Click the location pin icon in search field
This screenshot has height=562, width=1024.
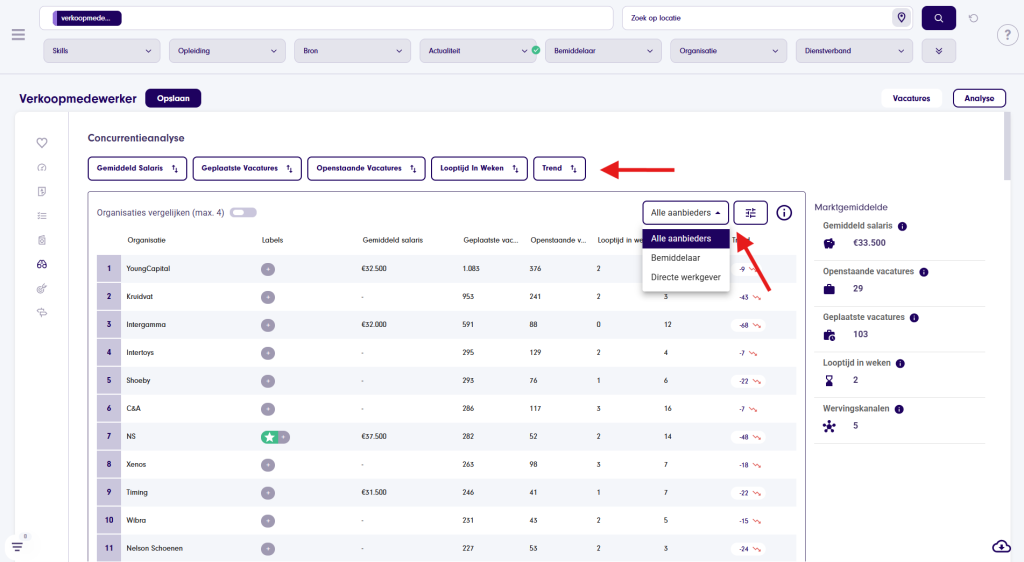901,18
